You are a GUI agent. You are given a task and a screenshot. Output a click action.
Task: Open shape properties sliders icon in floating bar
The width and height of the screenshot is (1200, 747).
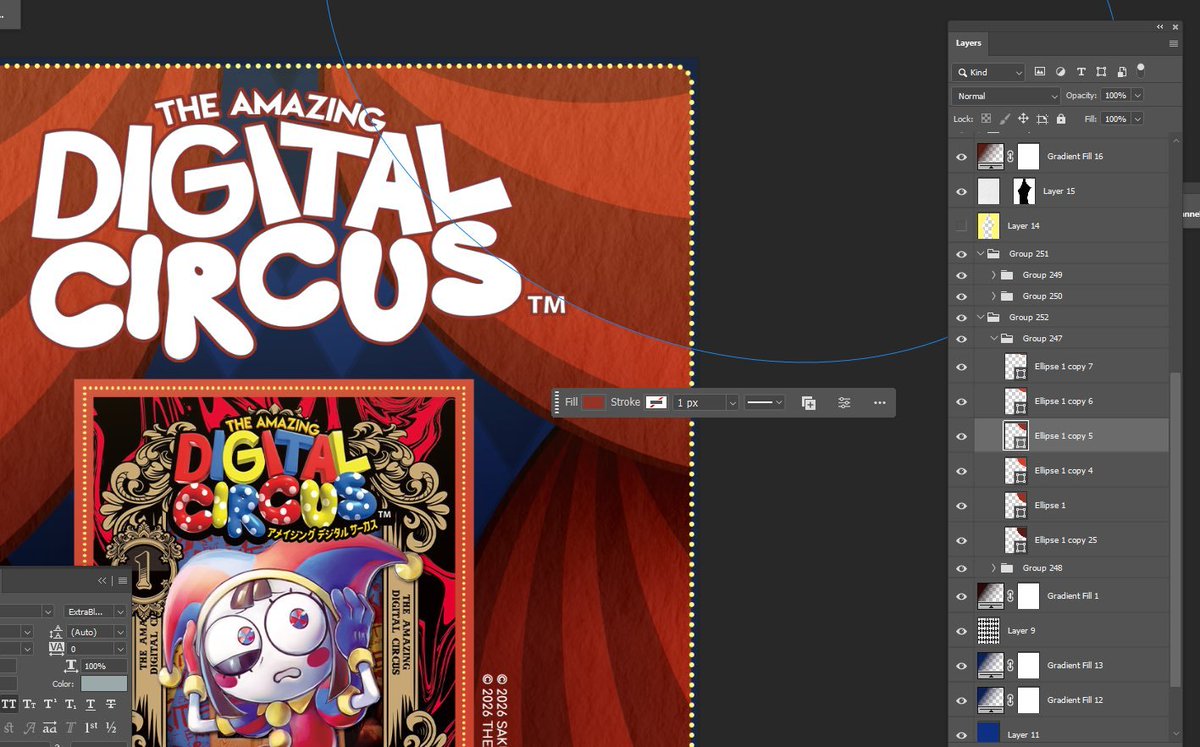844,402
